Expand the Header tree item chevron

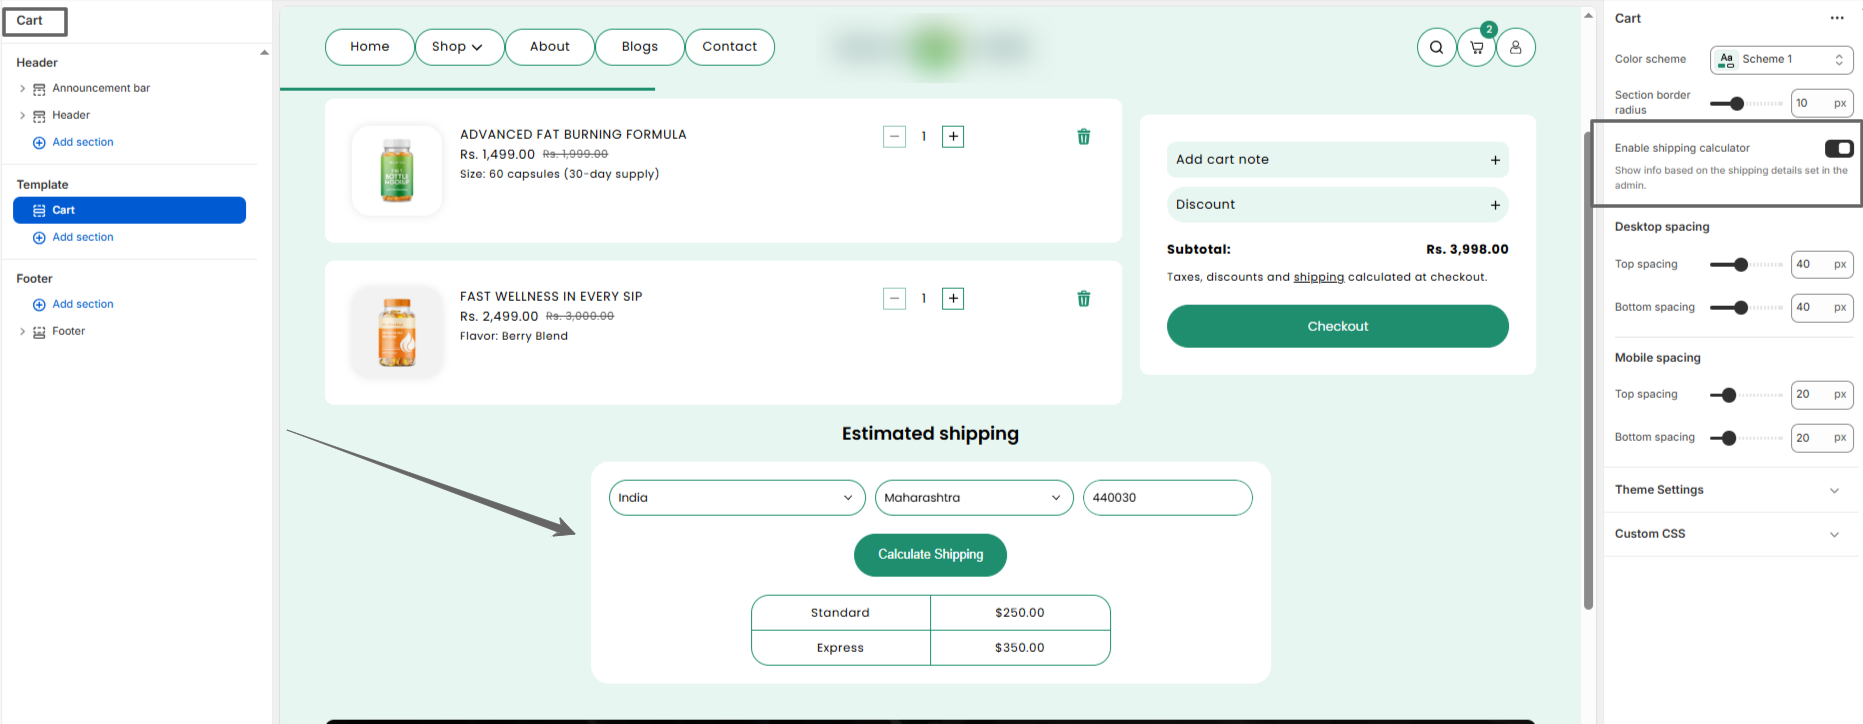pos(22,116)
